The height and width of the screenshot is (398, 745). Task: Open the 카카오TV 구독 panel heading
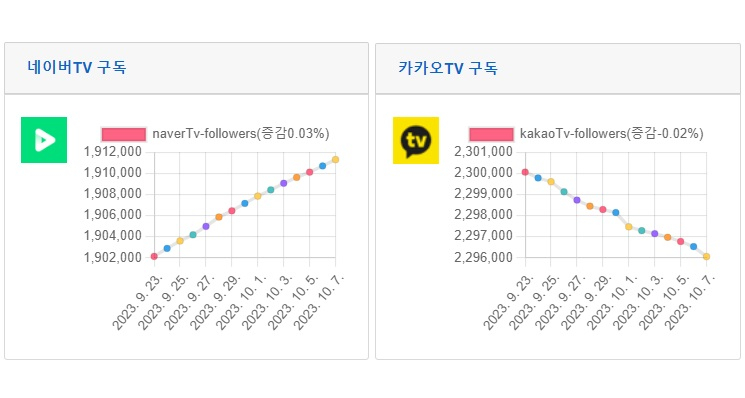(448, 68)
